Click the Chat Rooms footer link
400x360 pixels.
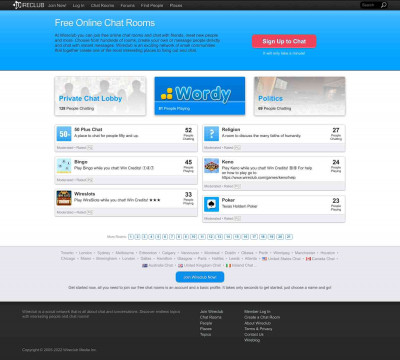coord(211,317)
